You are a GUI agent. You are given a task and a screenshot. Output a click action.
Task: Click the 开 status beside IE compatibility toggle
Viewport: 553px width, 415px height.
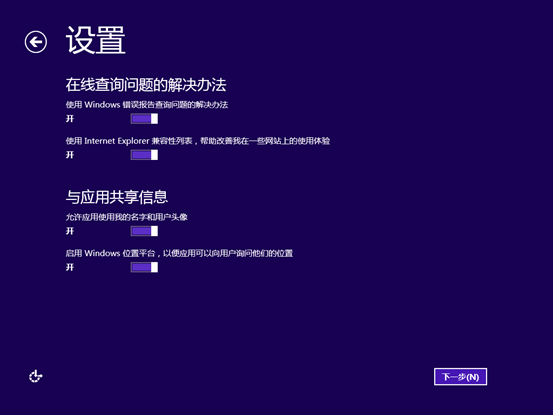(70, 155)
